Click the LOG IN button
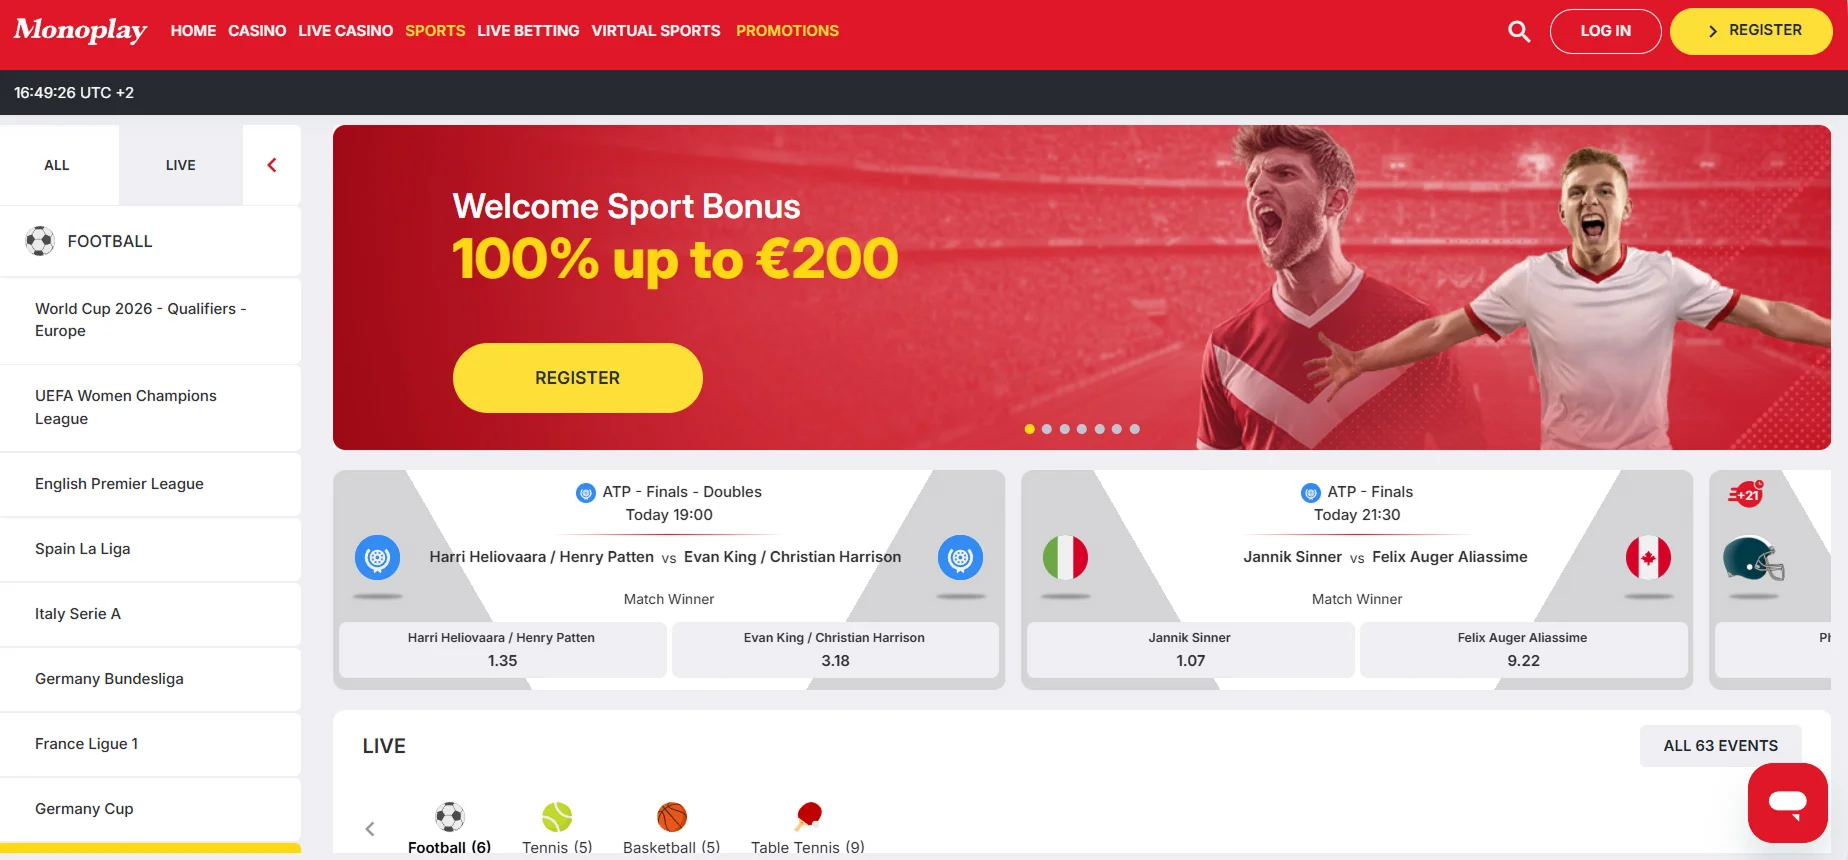Screen dimensions: 1848x860 pyautogui.click(x=1605, y=31)
